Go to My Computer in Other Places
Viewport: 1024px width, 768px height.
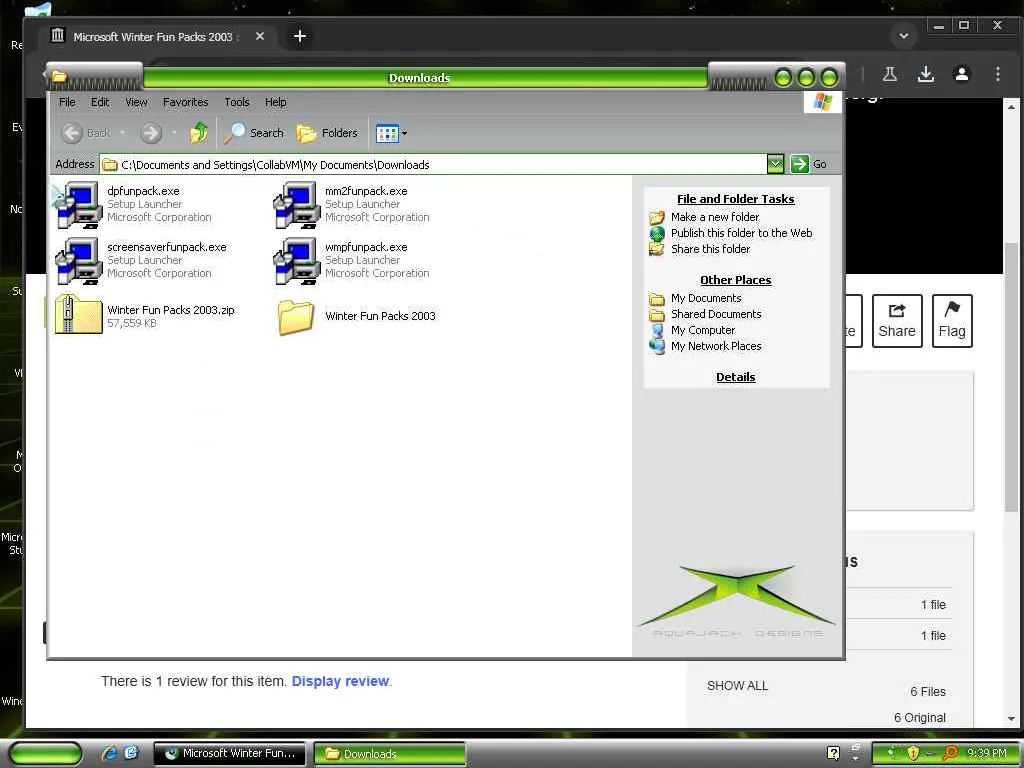(703, 330)
